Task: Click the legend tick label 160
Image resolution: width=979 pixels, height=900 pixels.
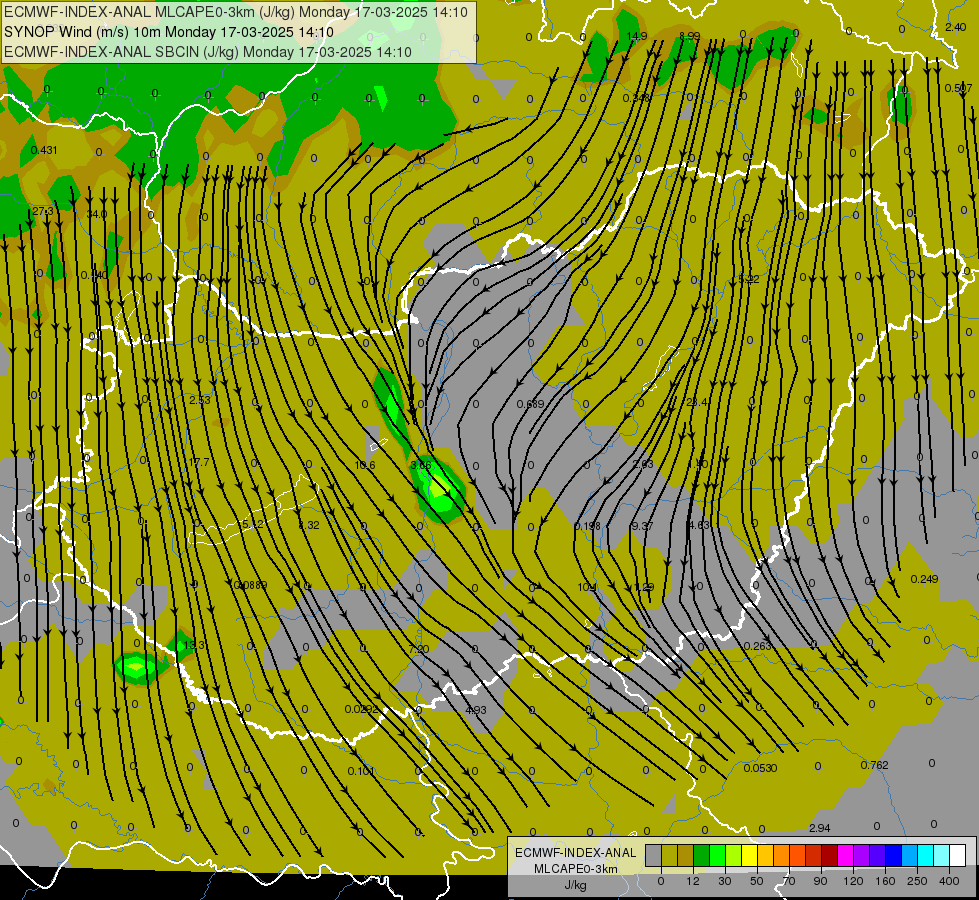Action: [x=885, y=881]
